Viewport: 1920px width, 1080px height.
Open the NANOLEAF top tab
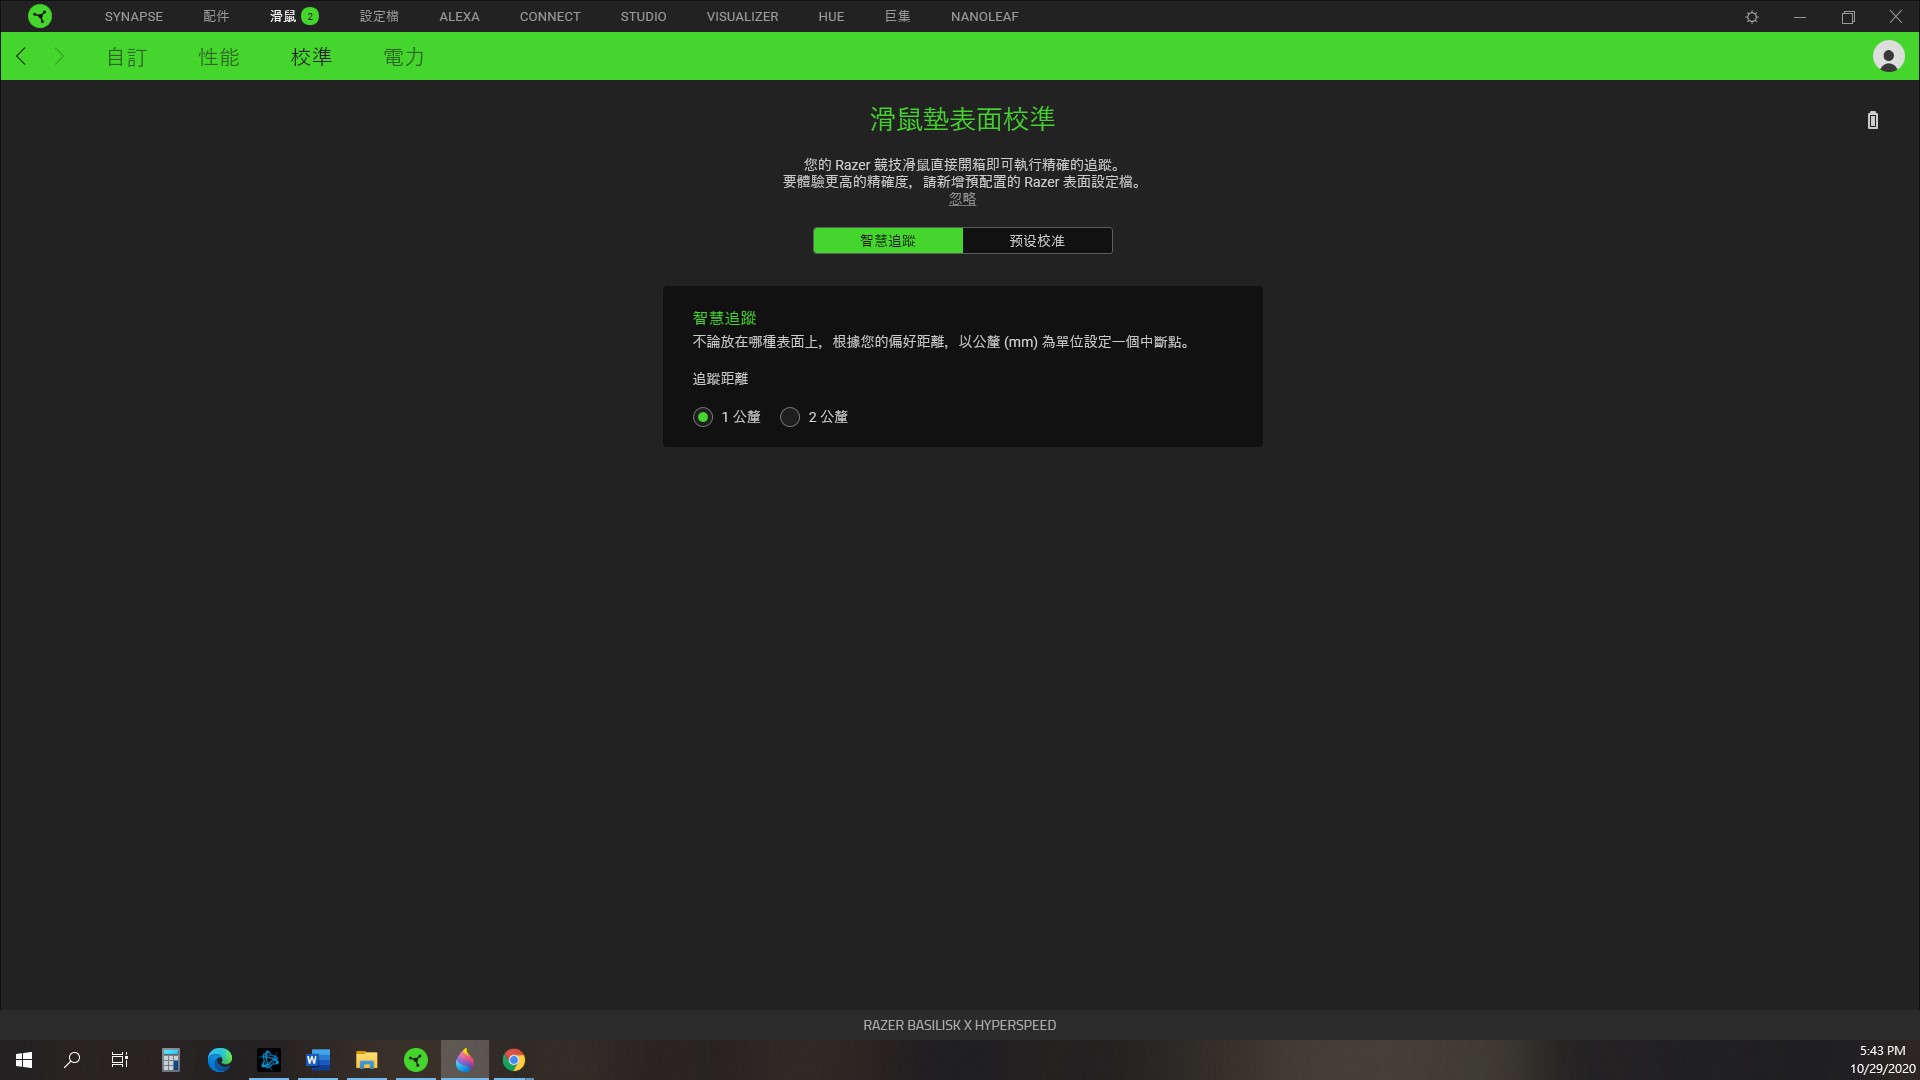[x=985, y=17]
